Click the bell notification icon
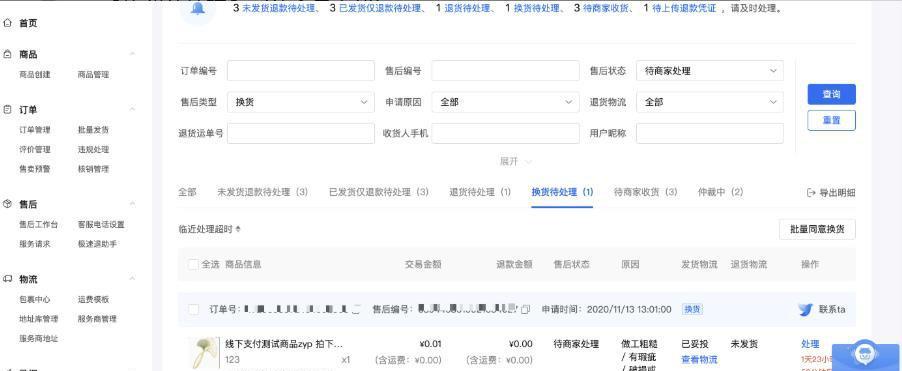This screenshot has width=902, height=371. pos(197,10)
